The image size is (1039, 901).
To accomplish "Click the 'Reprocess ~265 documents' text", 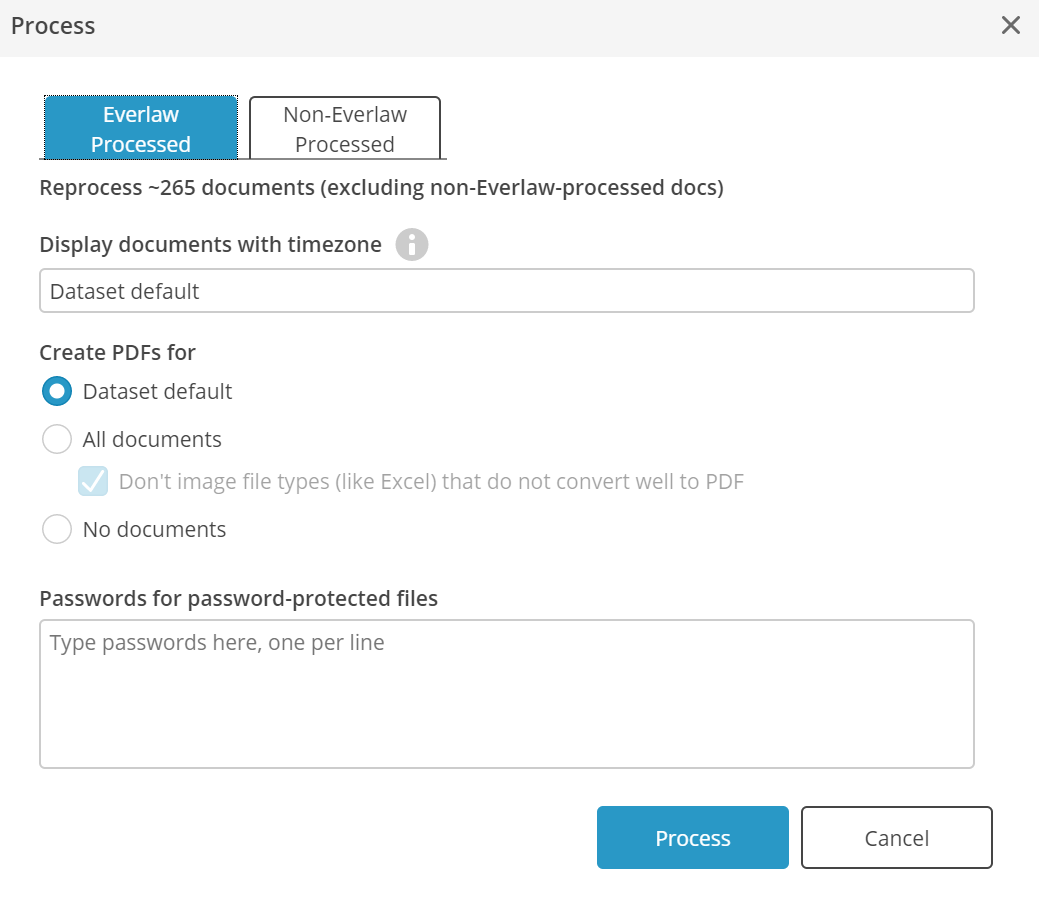I will pyautogui.click(x=176, y=187).
